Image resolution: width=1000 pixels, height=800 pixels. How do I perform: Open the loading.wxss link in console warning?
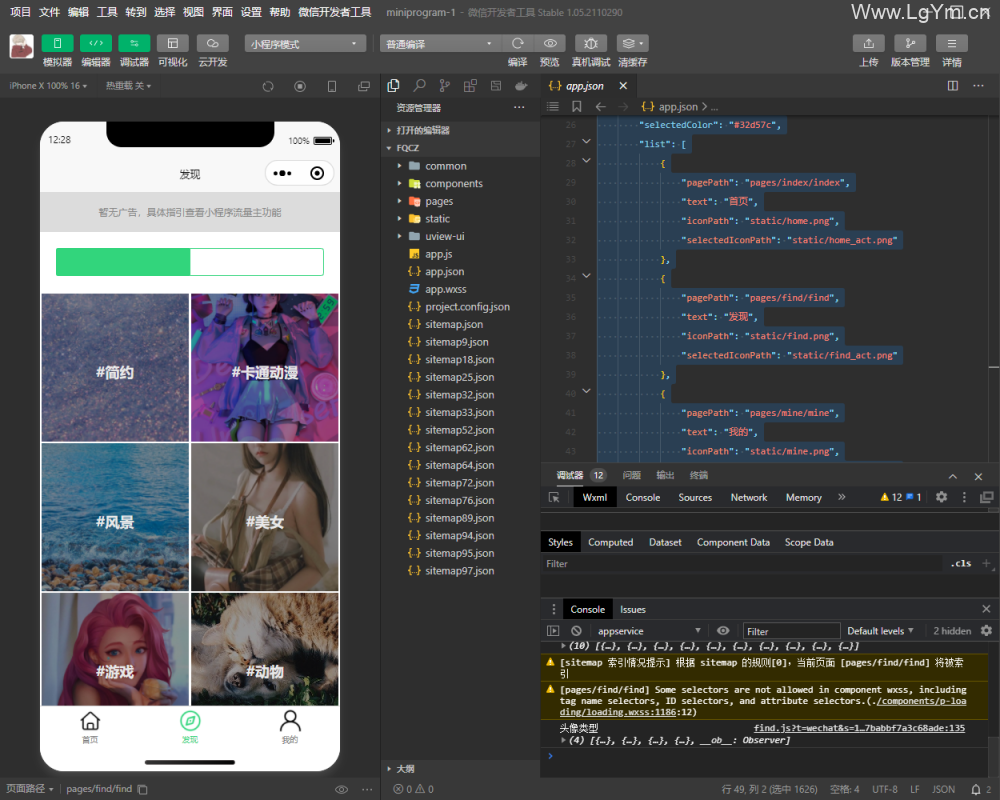coord(763,706)
